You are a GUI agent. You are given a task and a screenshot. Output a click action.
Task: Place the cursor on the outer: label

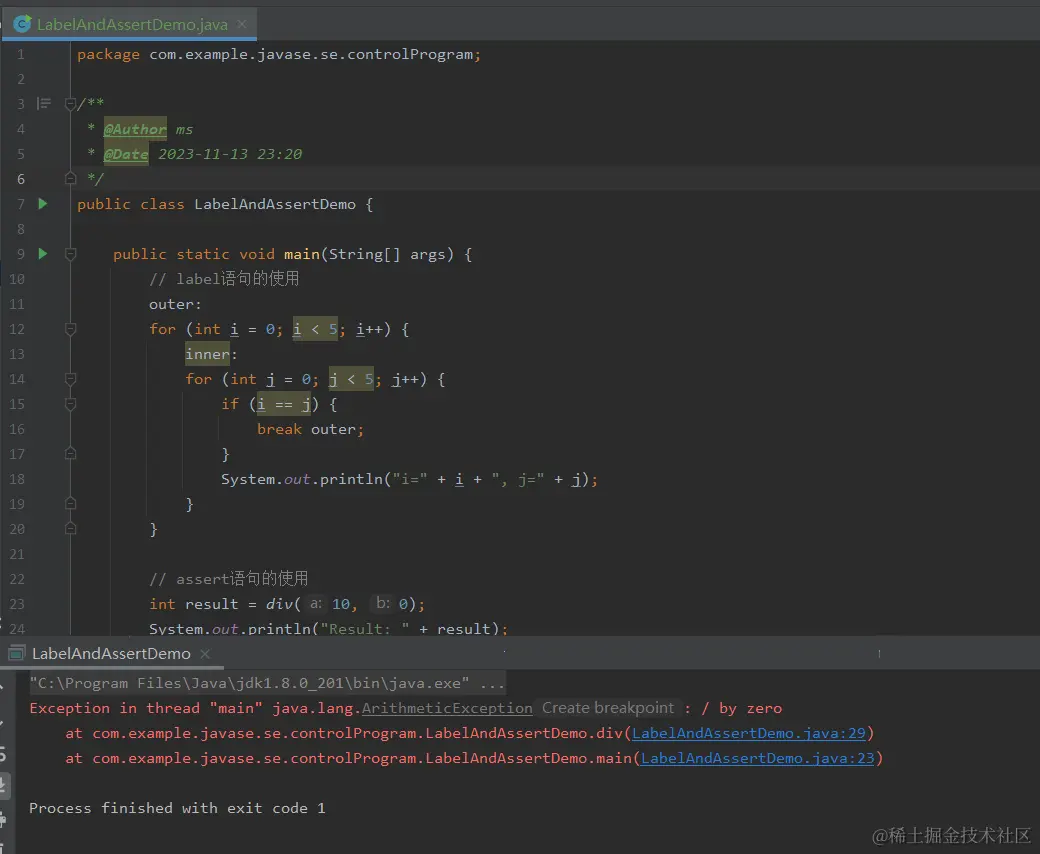(175, 304)
